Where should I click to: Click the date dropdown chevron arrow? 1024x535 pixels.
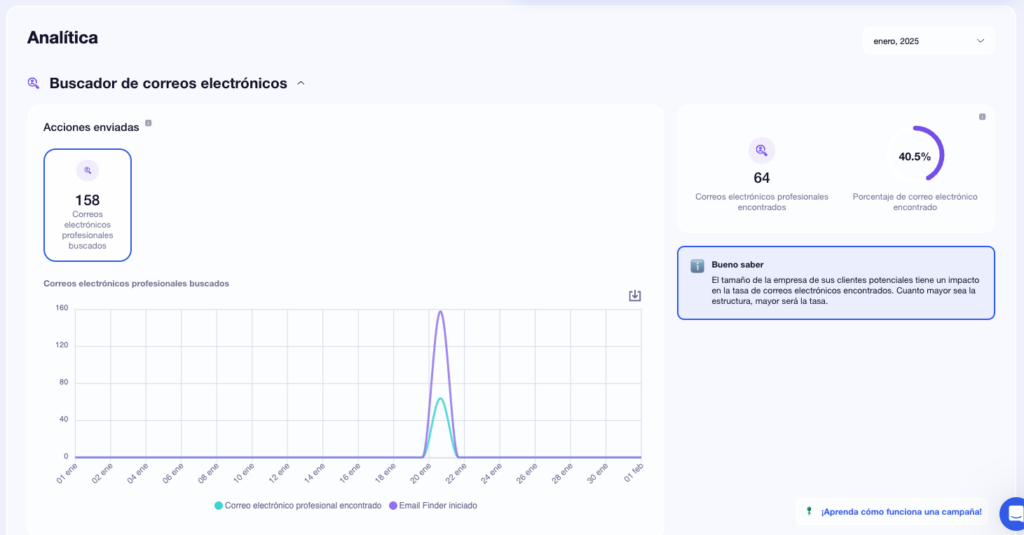point(980,41)
